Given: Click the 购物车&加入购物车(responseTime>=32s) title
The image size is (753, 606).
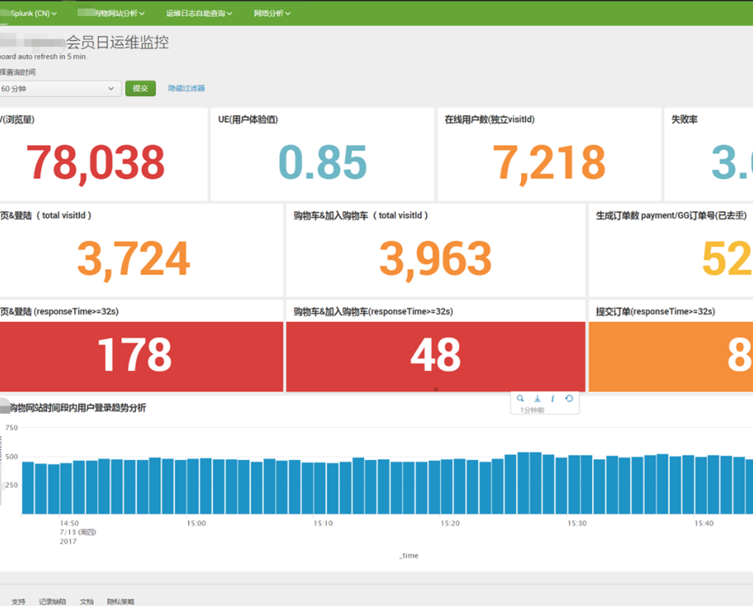Looking at the screenshot, I should pyautogui.click(x=373, y=312).
